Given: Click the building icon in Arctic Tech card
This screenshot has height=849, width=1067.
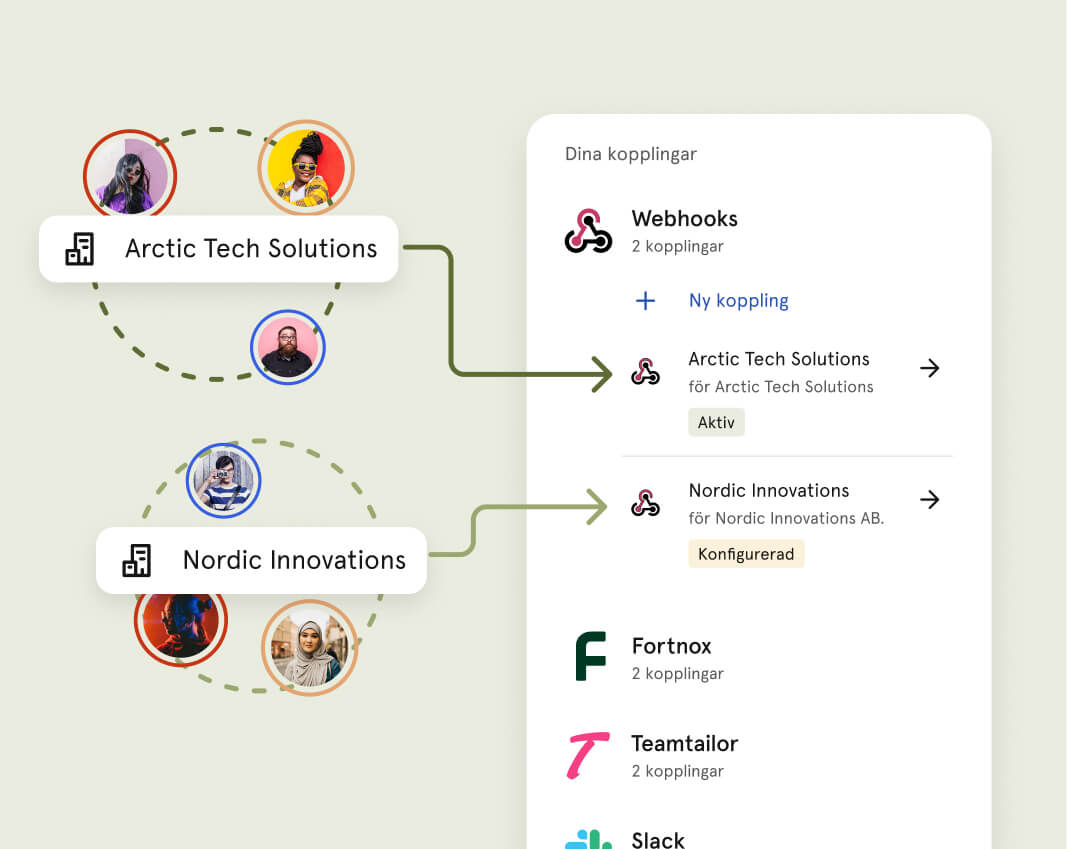Looking at the screenshot, I should [x=80, y=249].
